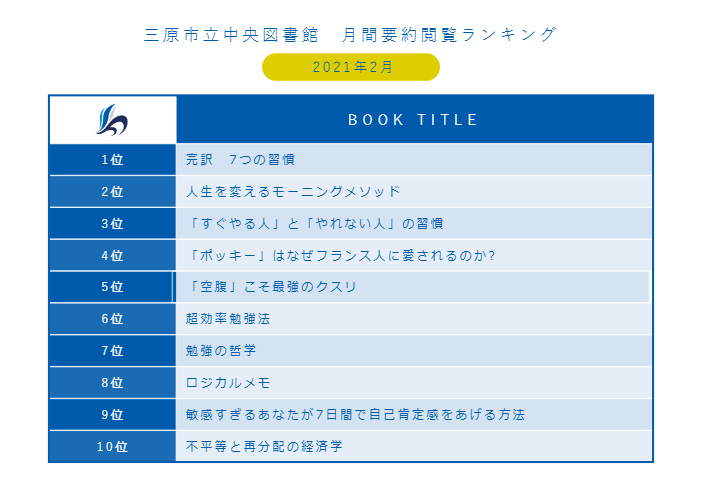The height and width of the screenshot is (486, 702).
Task: Select 敏感すぎるあなたが7日間で自己肯定感をあげる方法 entry
Action: point(355,414)
